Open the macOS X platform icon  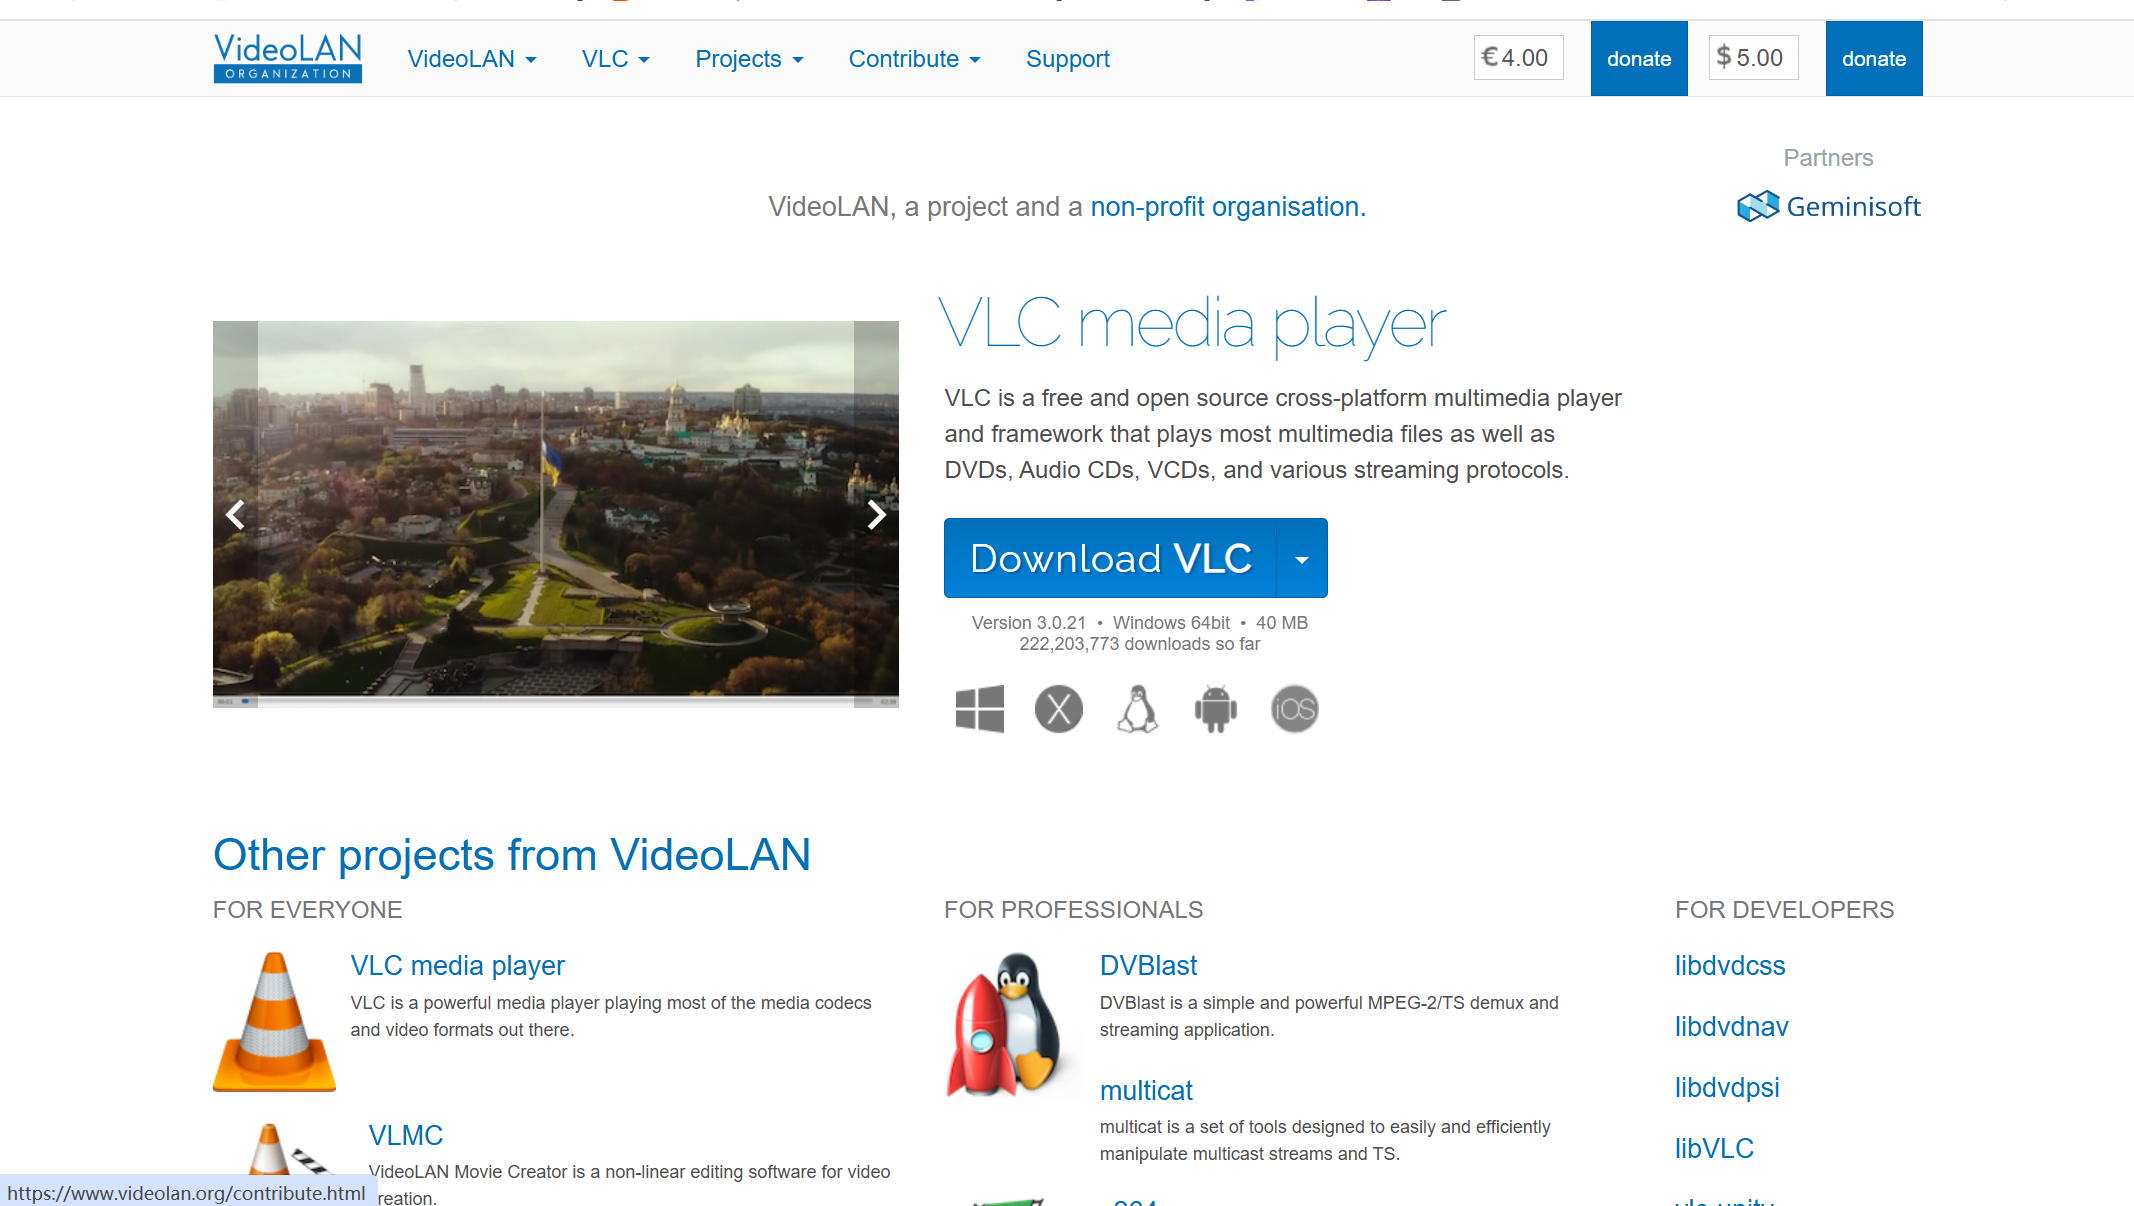[x=1059, y=709]
